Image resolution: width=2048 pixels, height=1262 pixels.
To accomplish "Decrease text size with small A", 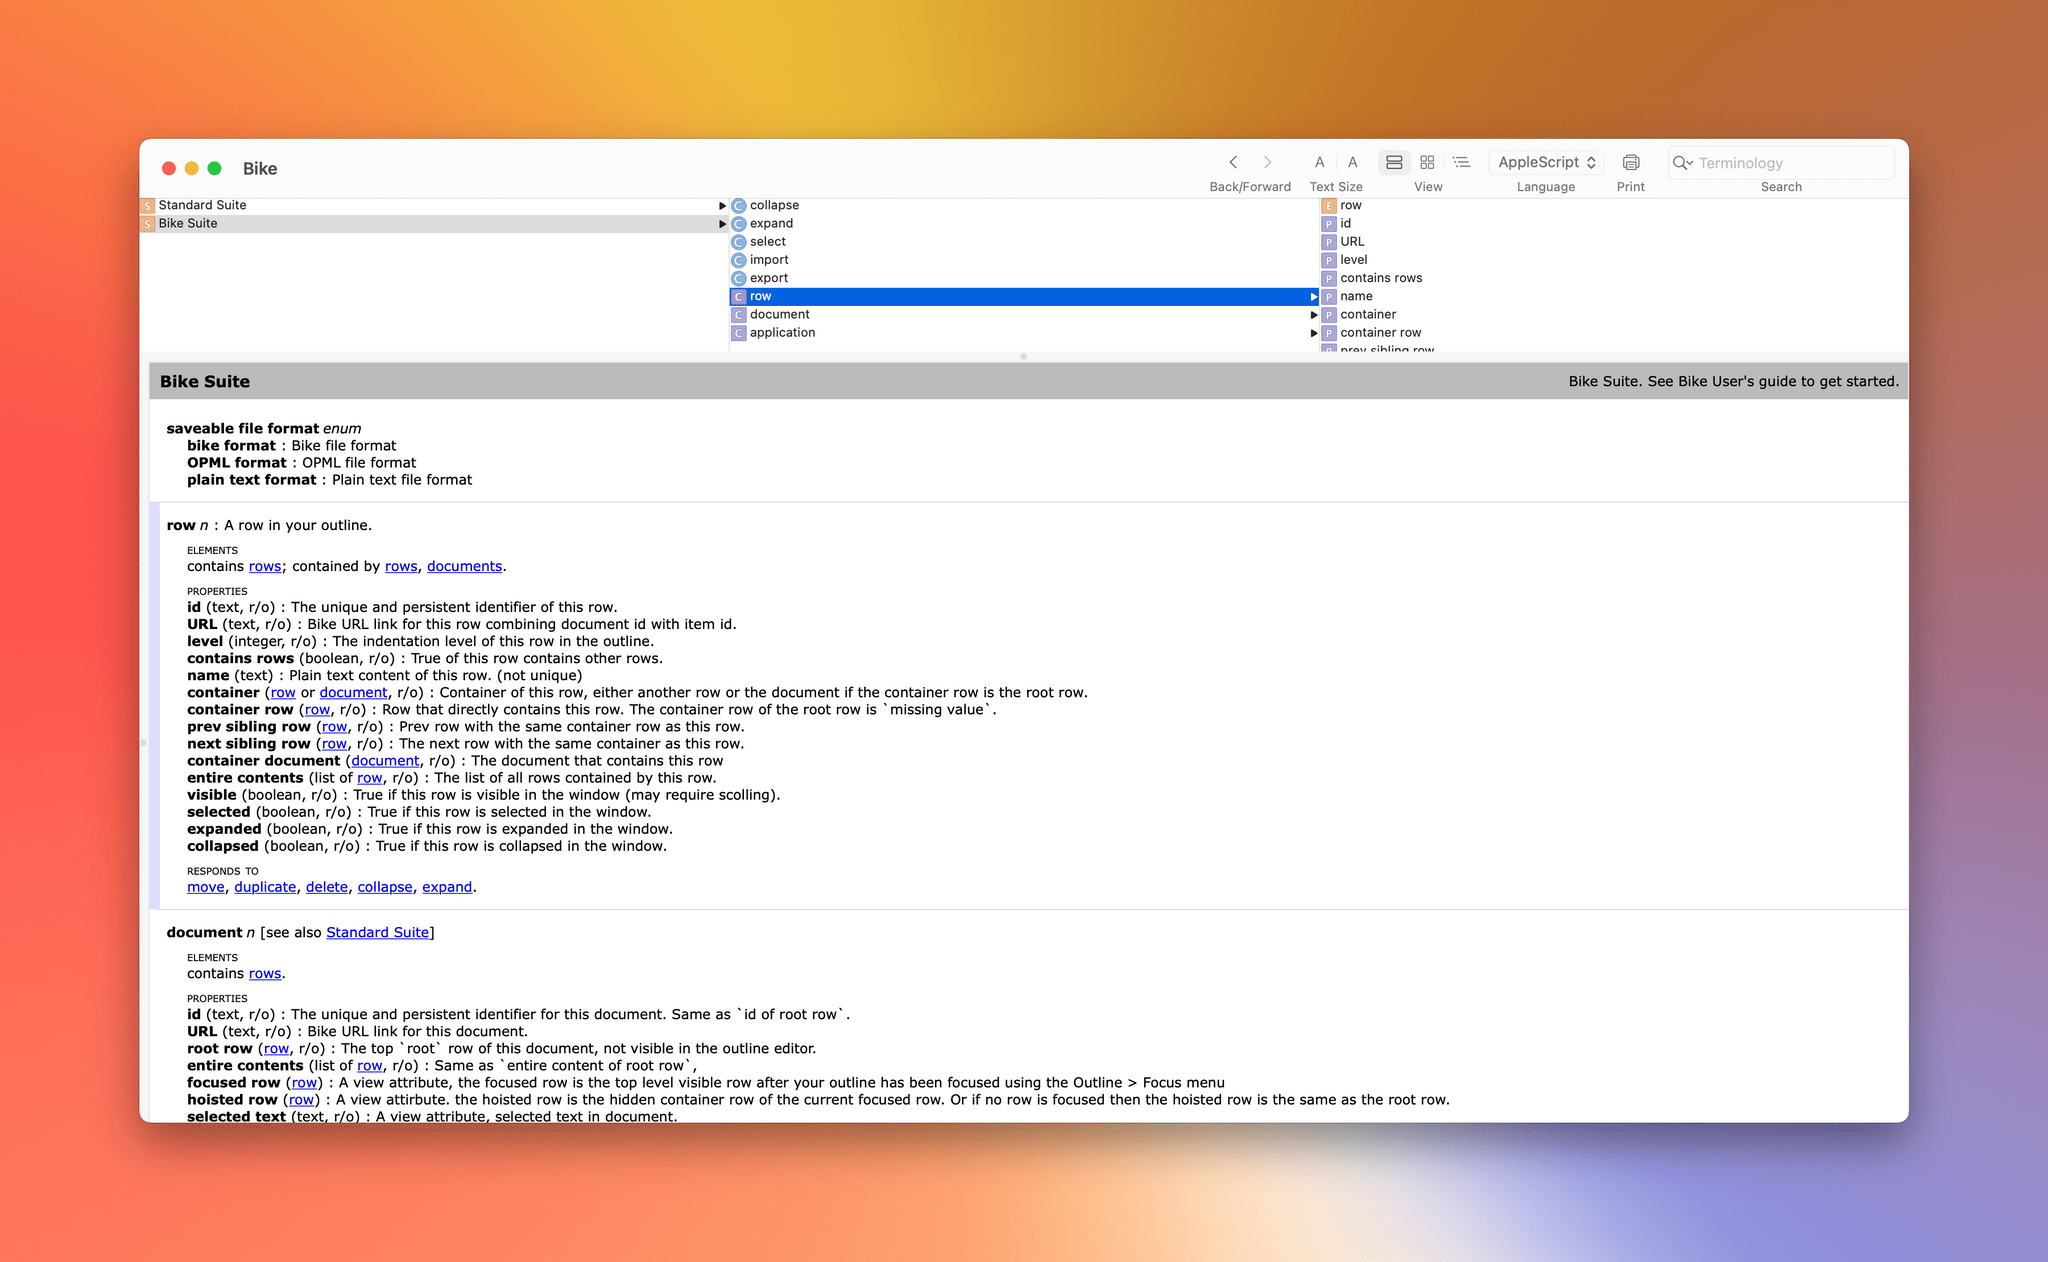I will (1319, 162).
